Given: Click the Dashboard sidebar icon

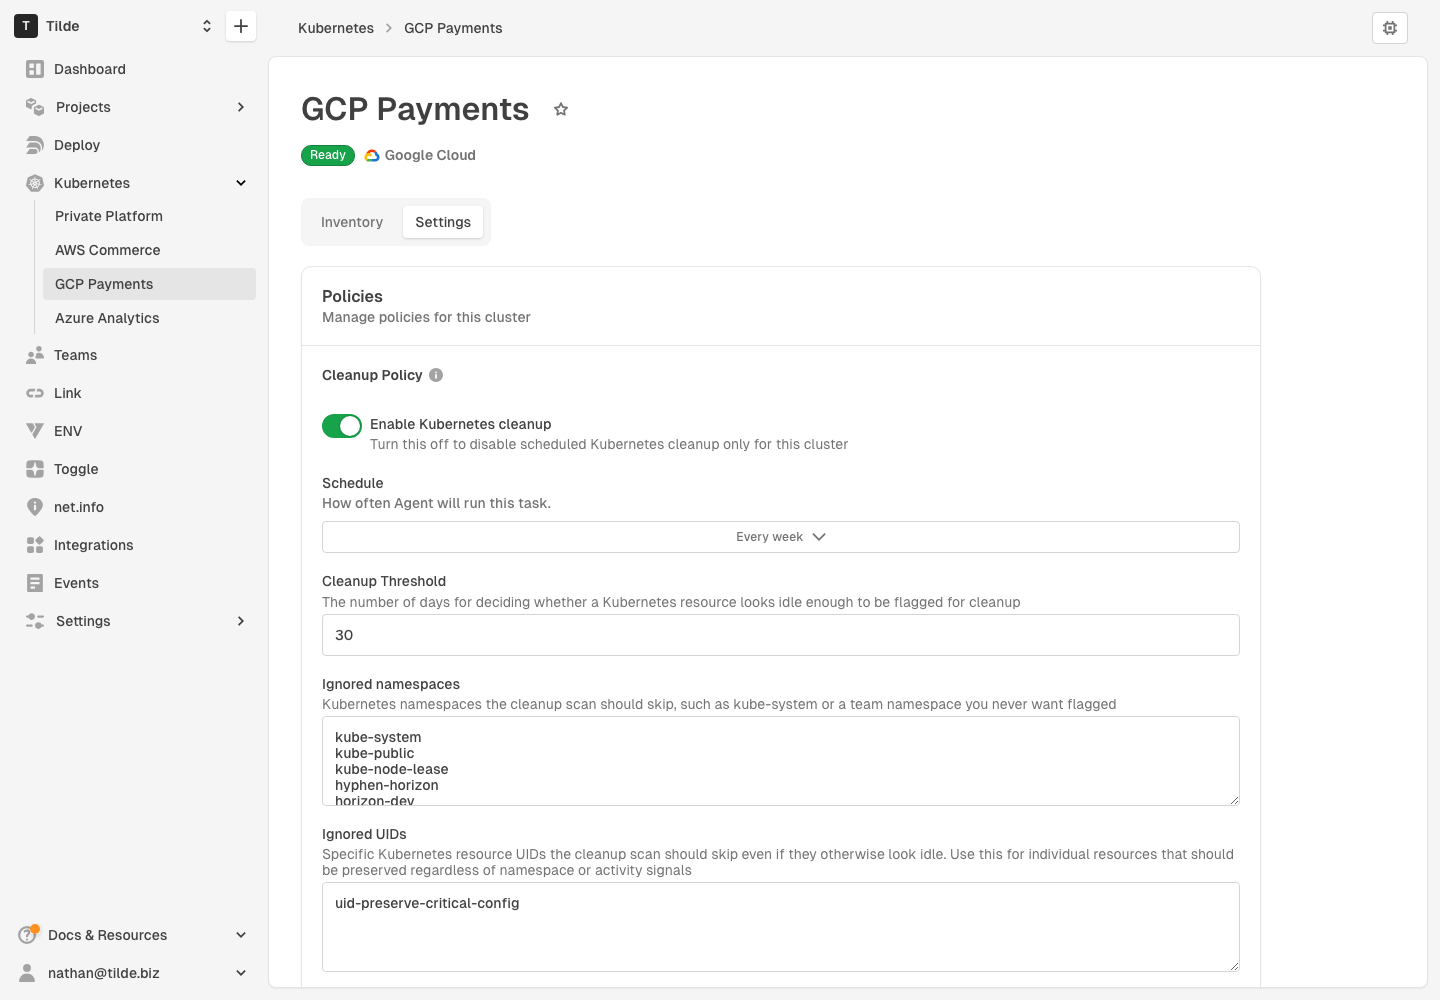Looking at the screenshot, I should point(35,69).
